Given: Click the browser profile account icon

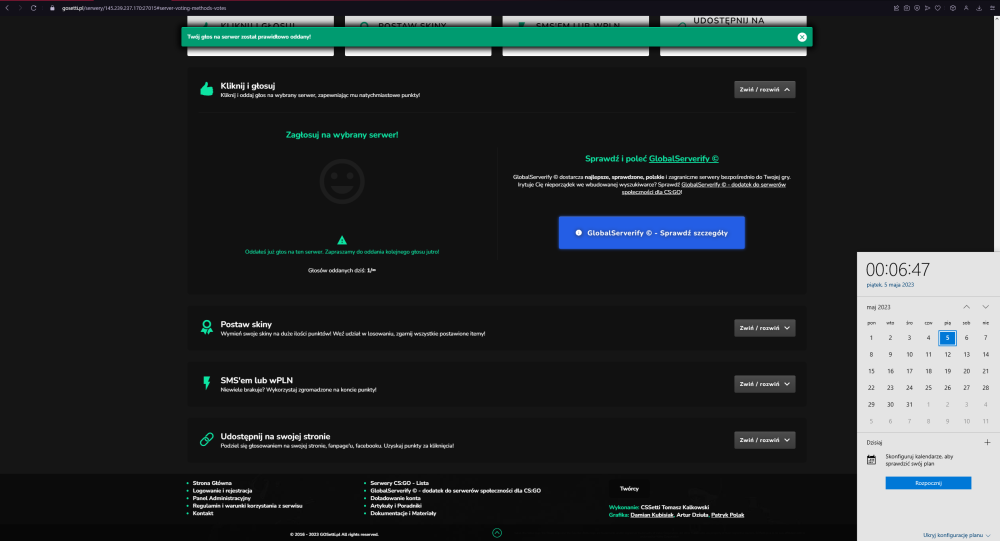Looking at the screenshot, I should tap(966, 8).
